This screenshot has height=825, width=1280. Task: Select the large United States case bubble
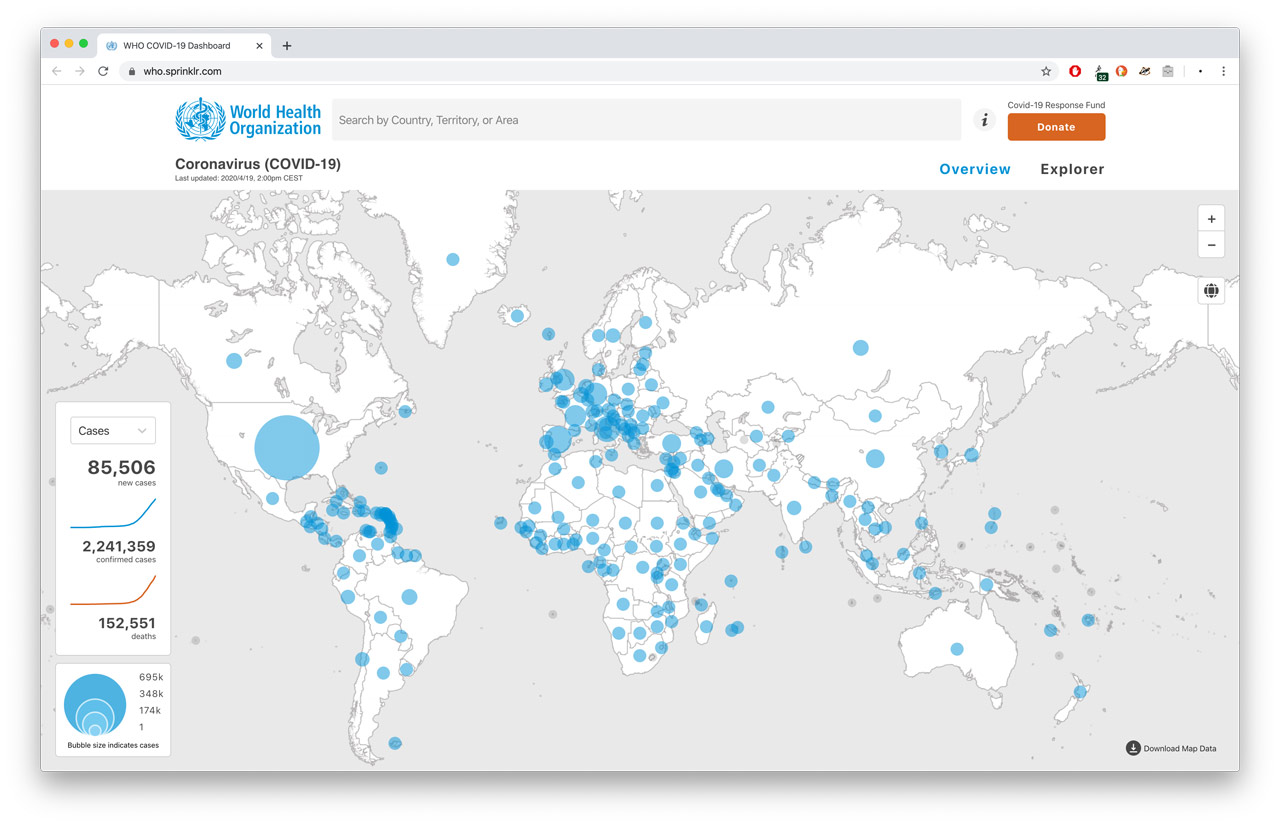(x=287, y=448)
